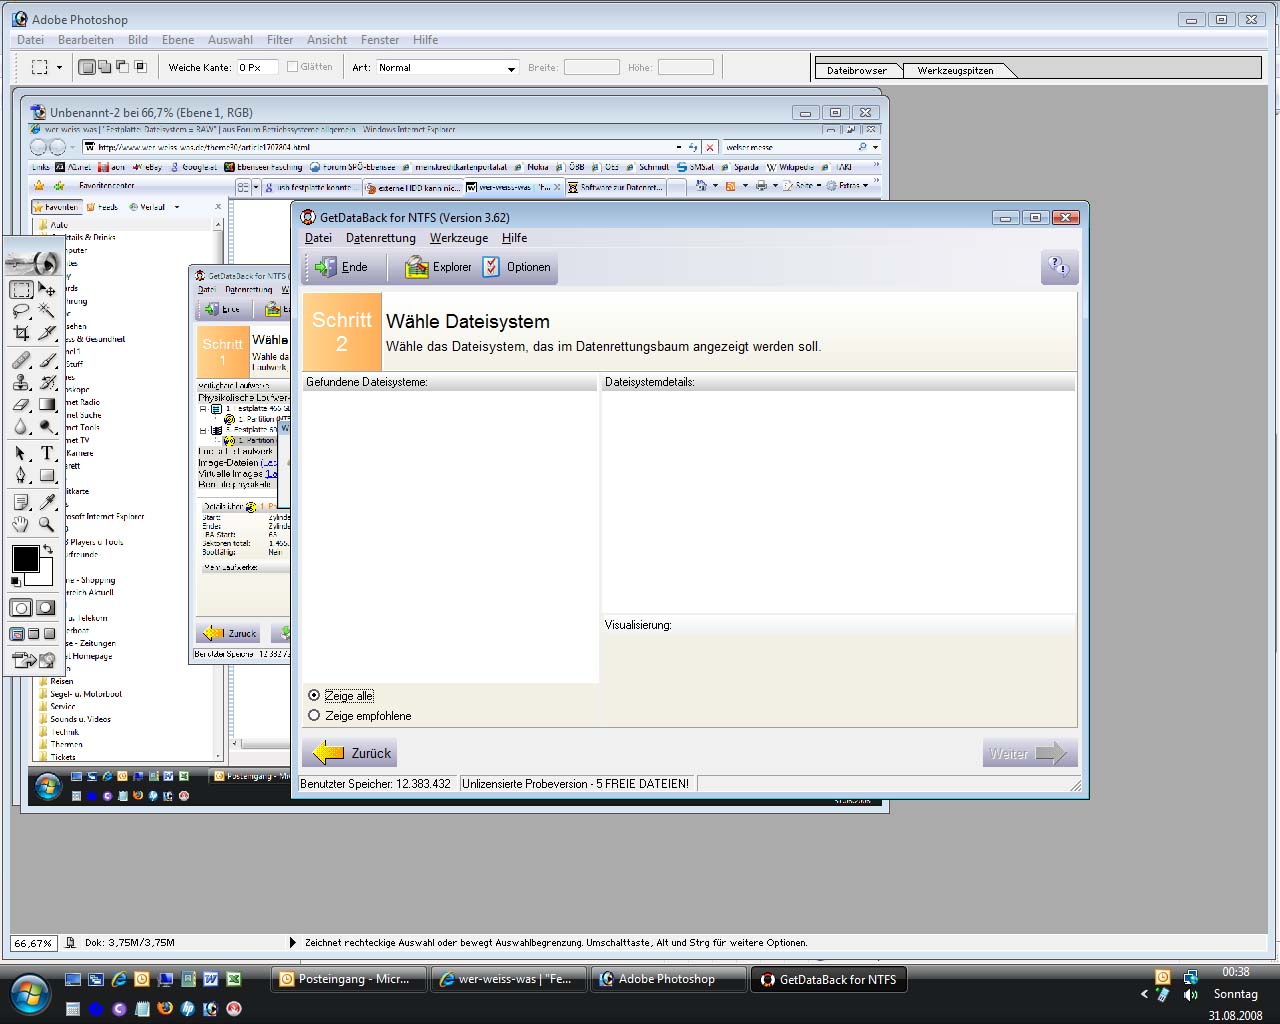
Task: Open Photoshop Ansicht menu
Action: pyautogui.click(x=327, y=40)
